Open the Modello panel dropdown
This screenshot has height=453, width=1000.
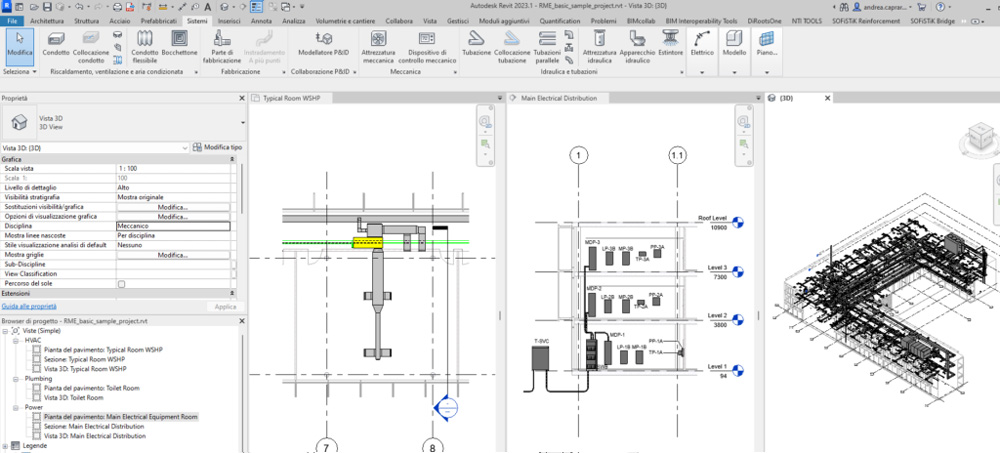(x=734, y=72)
